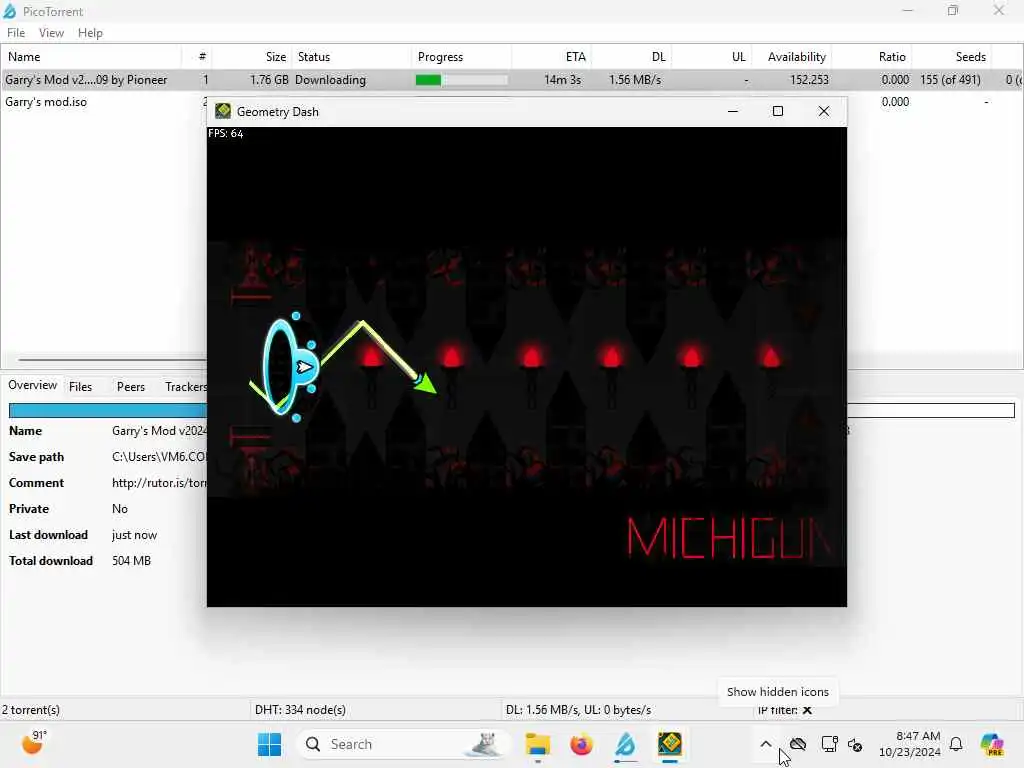
Task: Click the Last download 'just now' value
Action: [135, 535]
